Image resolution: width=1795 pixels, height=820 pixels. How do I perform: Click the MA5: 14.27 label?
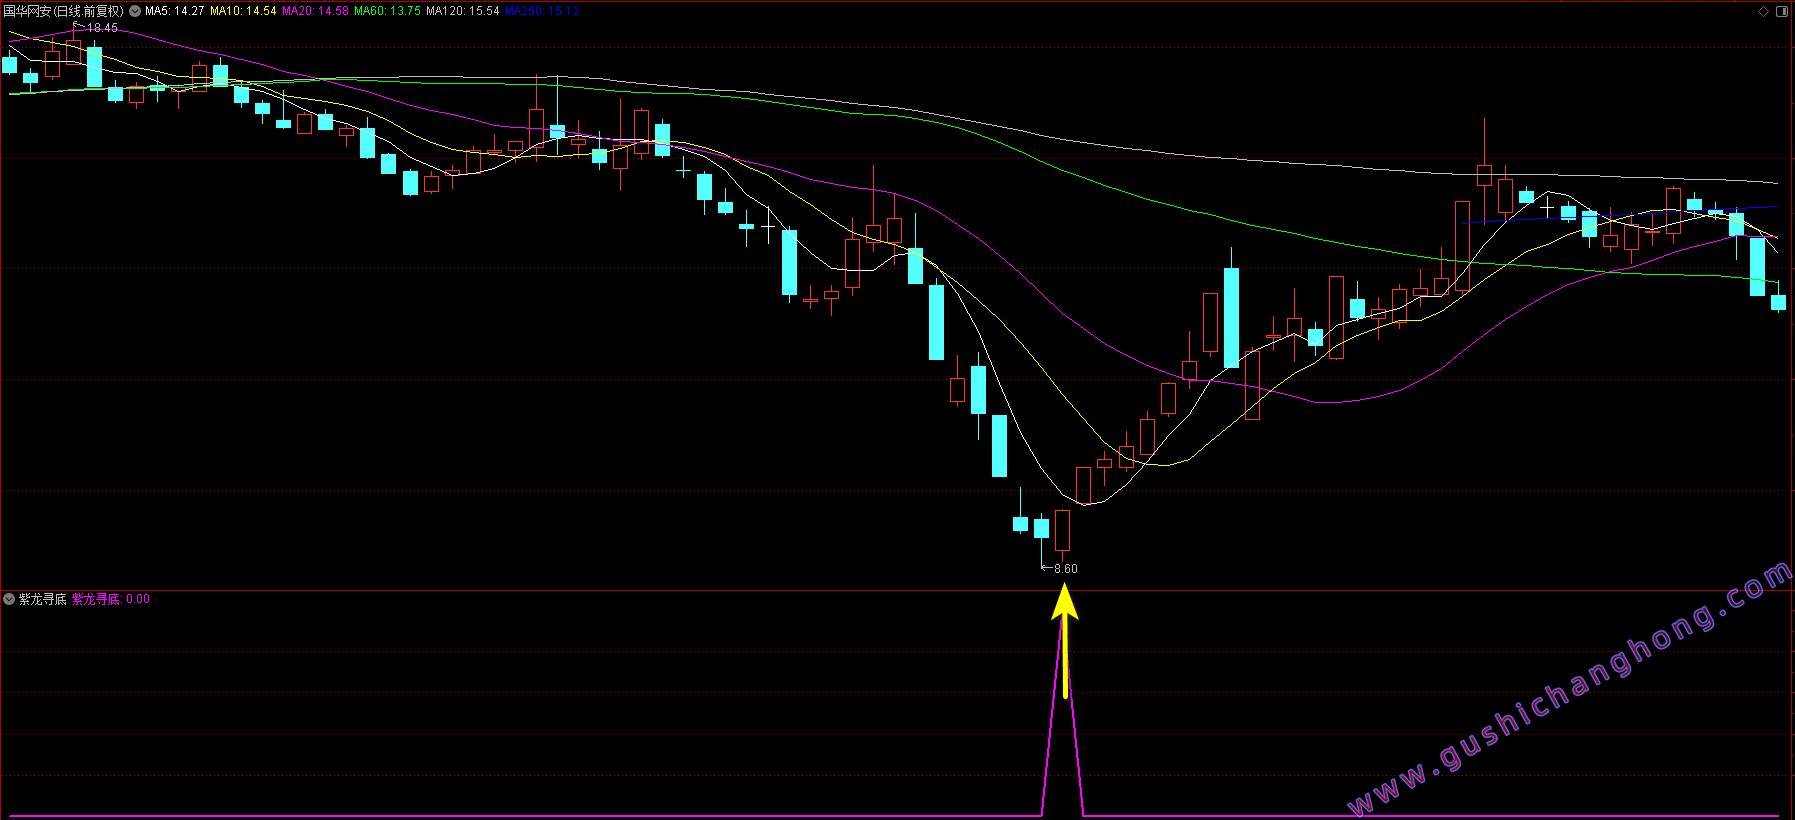pos(175,11)
